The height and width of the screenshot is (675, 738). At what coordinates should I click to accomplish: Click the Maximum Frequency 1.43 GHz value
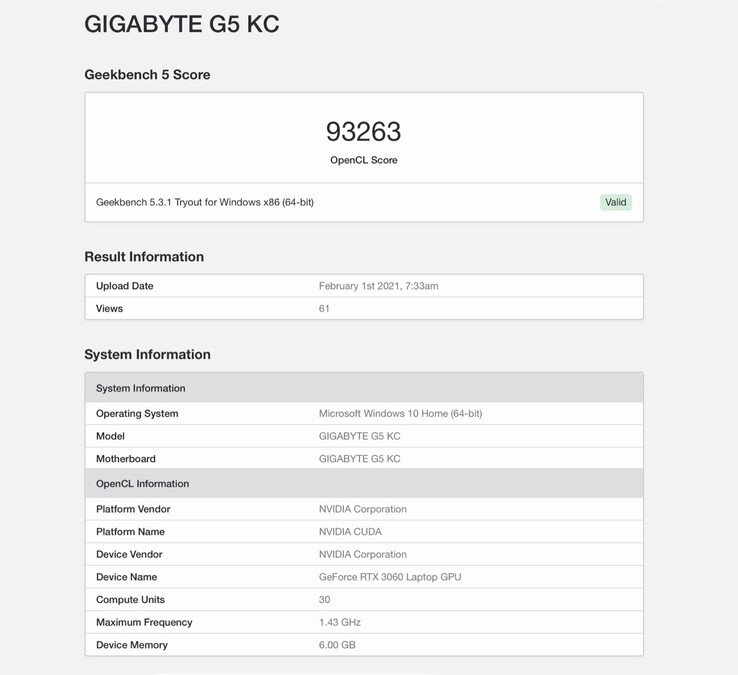click(339, 622)
